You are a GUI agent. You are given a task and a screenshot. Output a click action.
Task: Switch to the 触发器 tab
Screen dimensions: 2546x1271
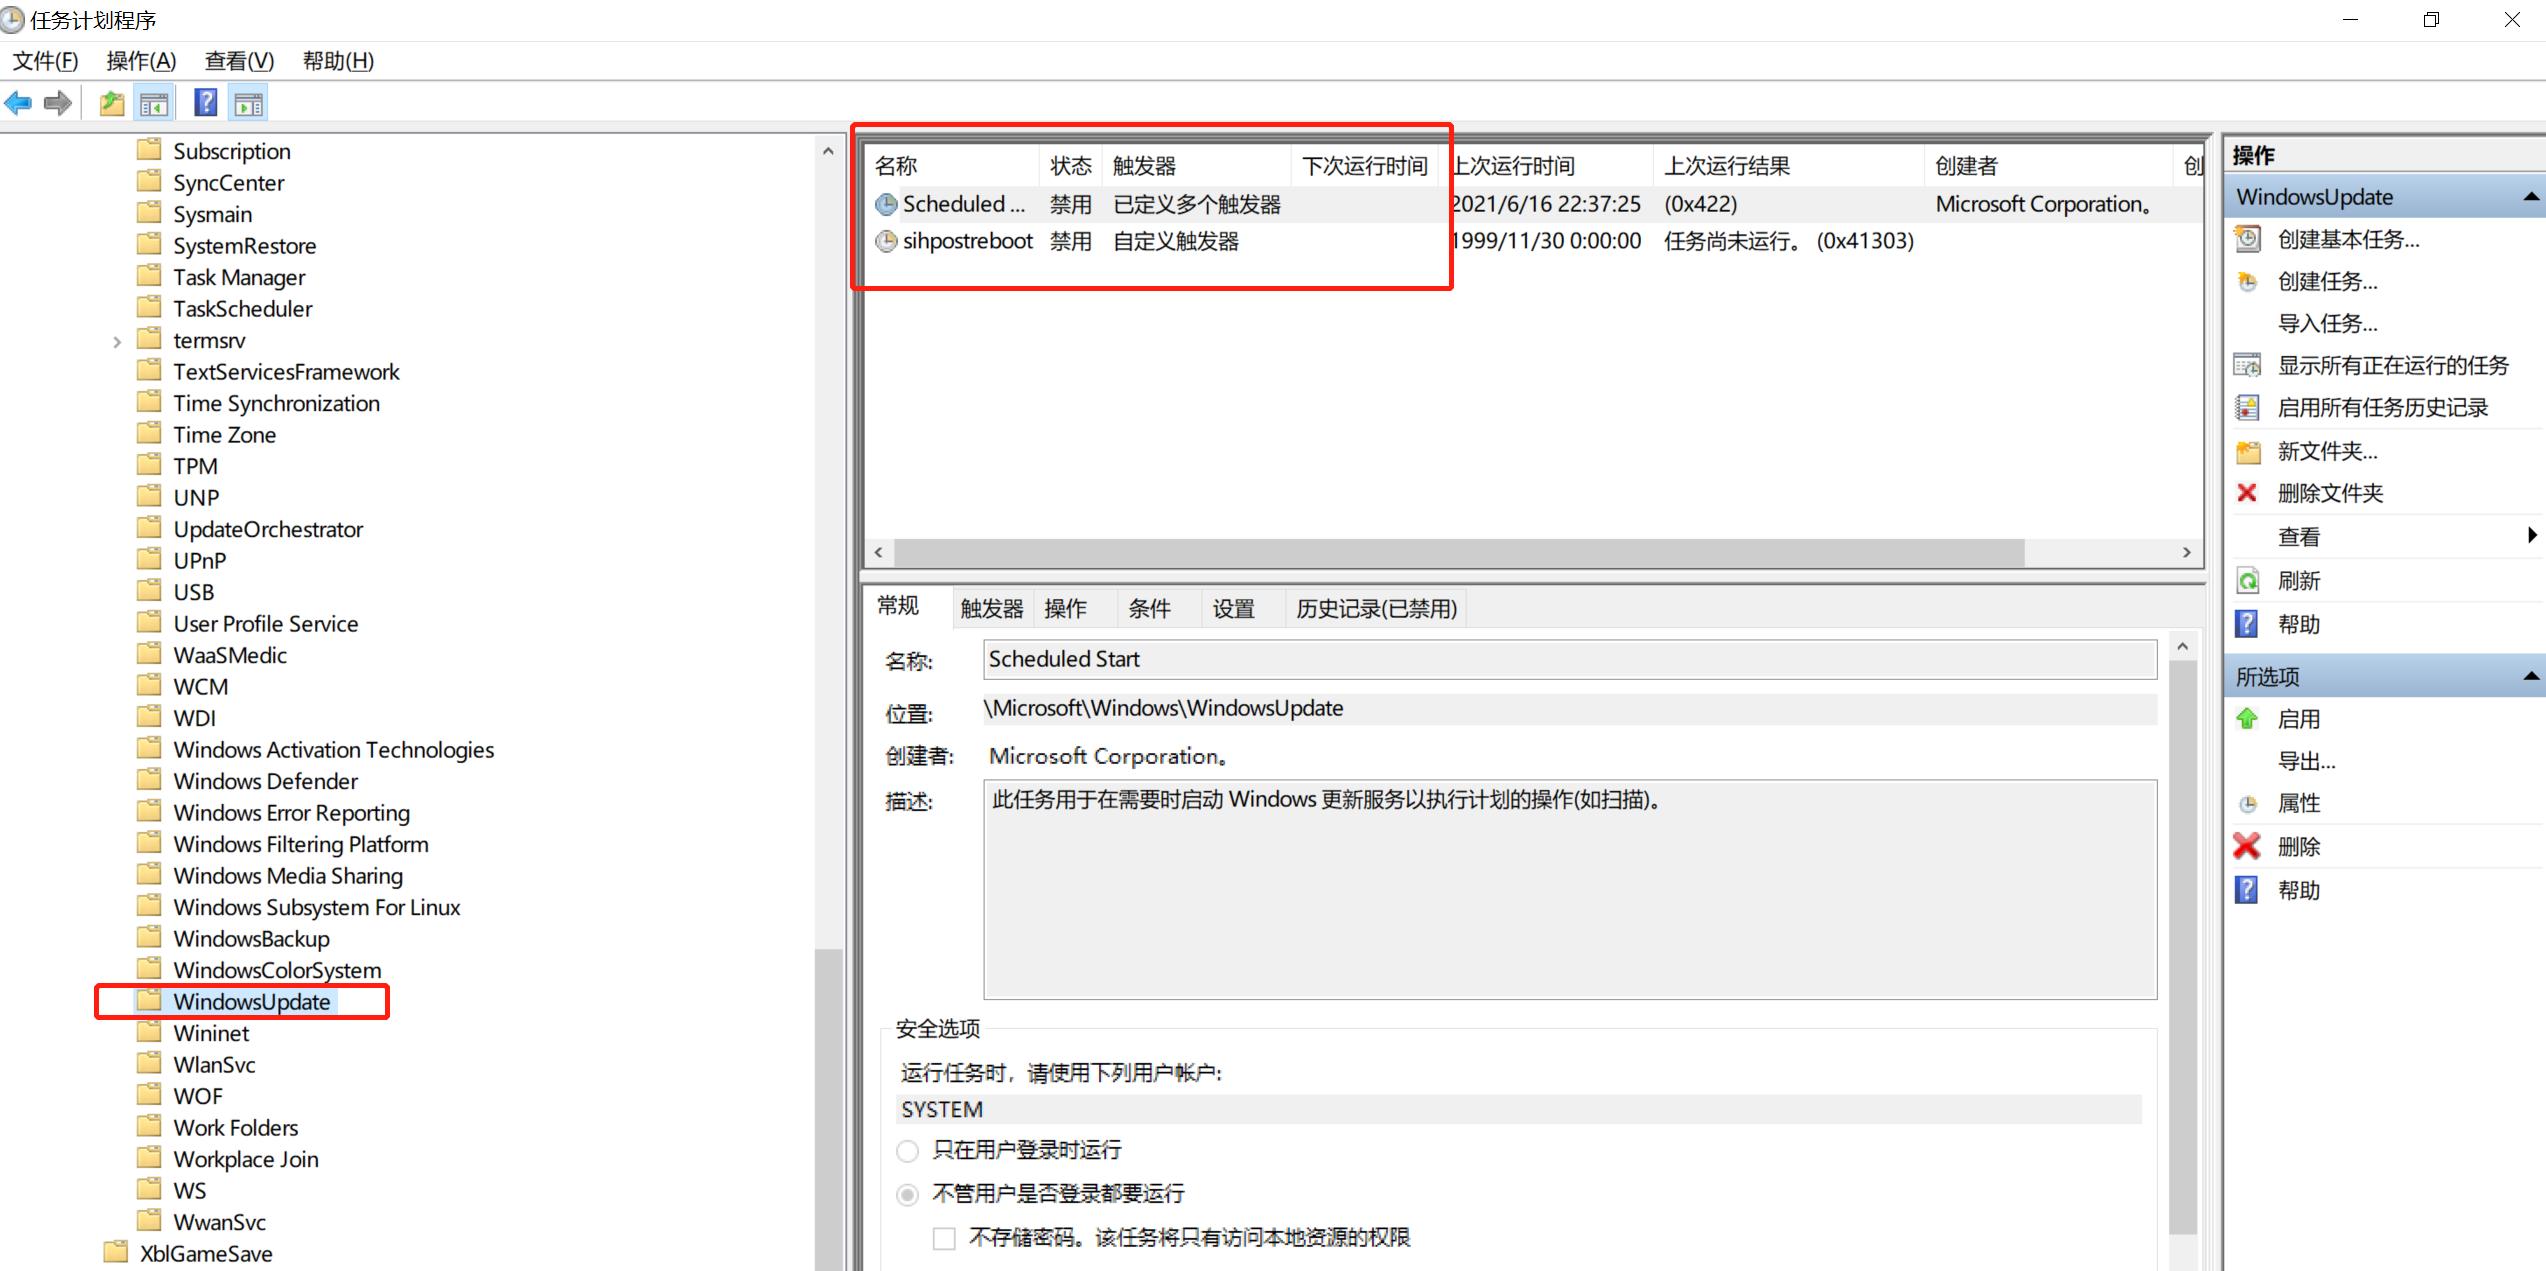(990, 607)
